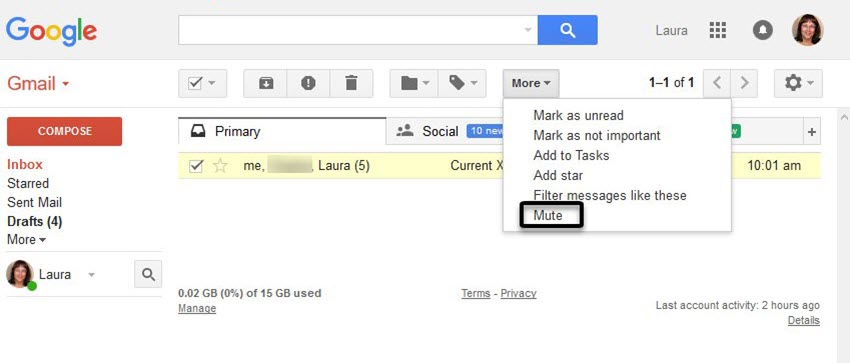Report selected conversation as spam

pos(308,83)
